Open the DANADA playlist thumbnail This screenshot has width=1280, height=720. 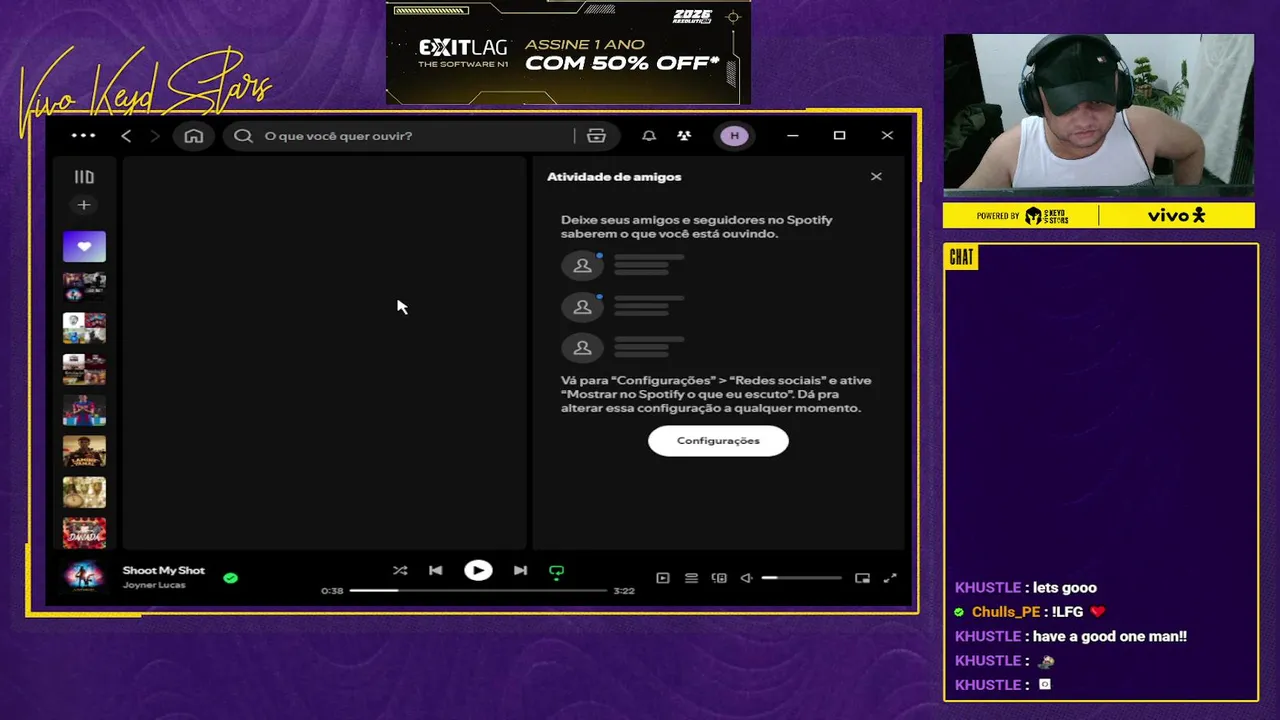[x=84, y=533]
